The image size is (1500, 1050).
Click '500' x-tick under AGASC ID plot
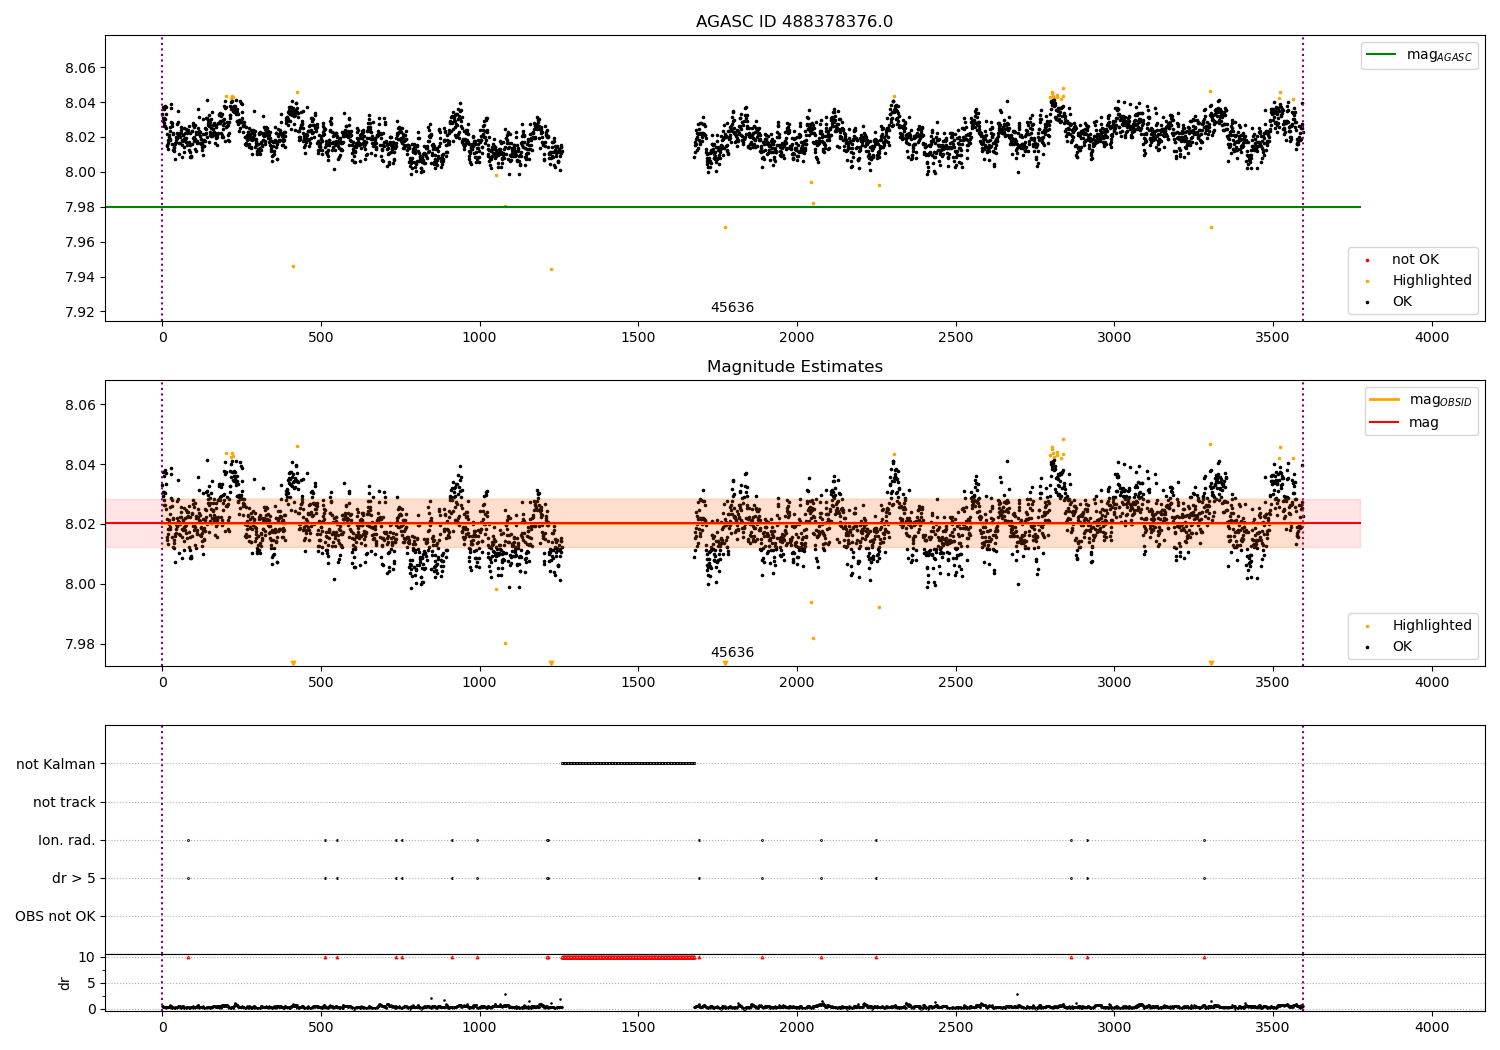(x=321, y=337)
